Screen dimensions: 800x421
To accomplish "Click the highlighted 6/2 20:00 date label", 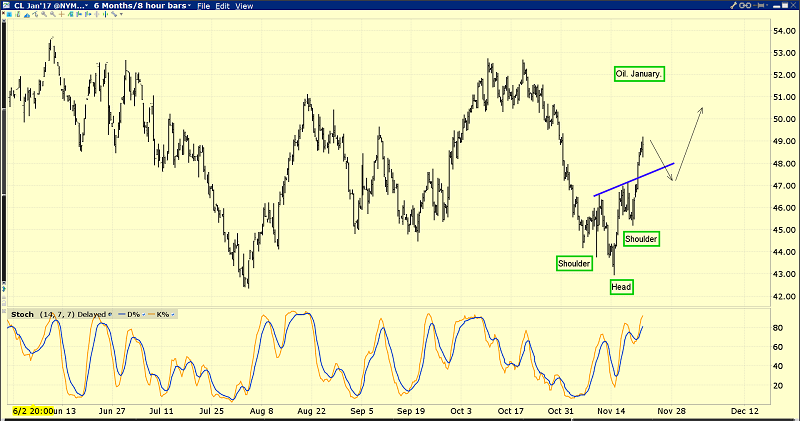I will pyautogui.click(x=28, y=411).
